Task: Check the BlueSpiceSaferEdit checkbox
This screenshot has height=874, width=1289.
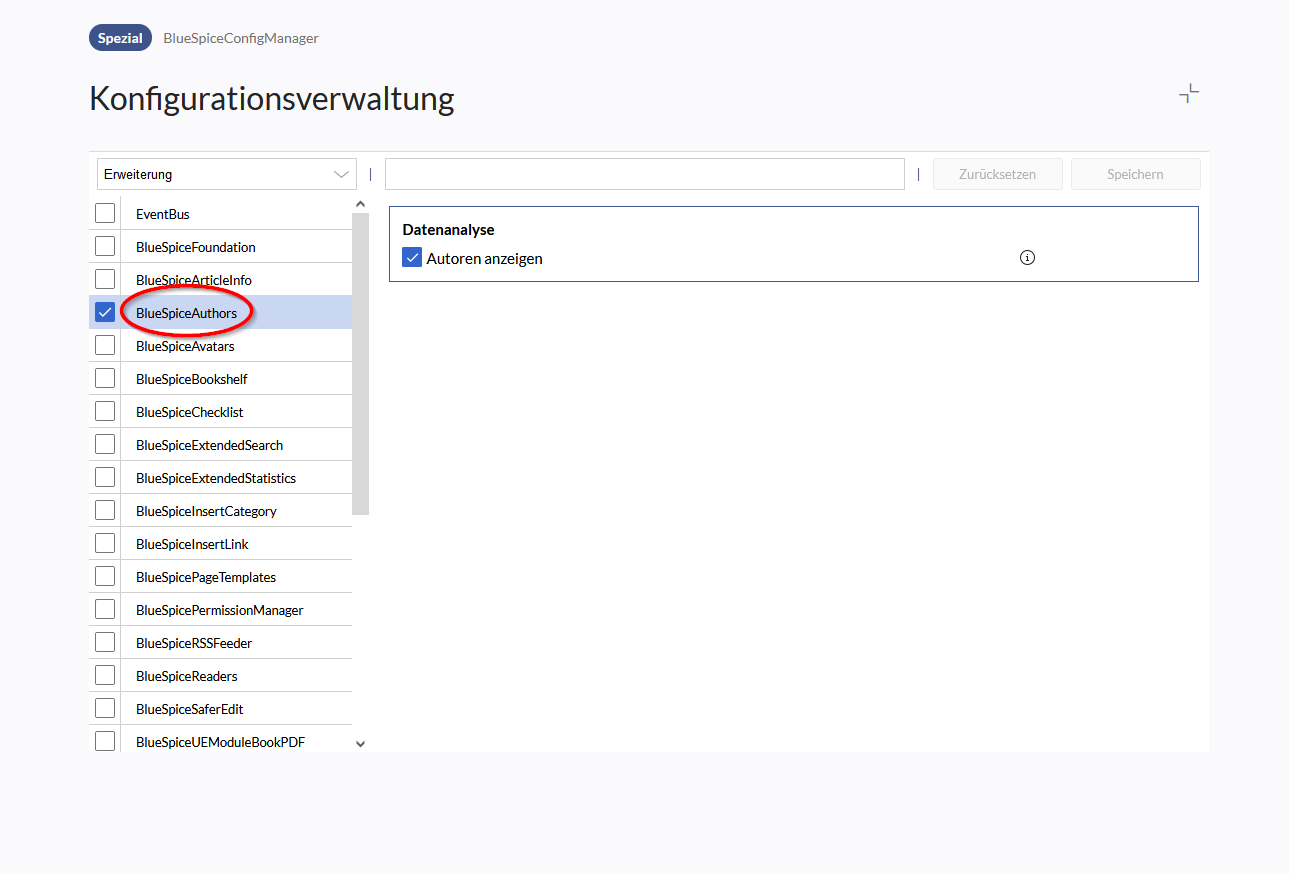Action: [105, 708]
